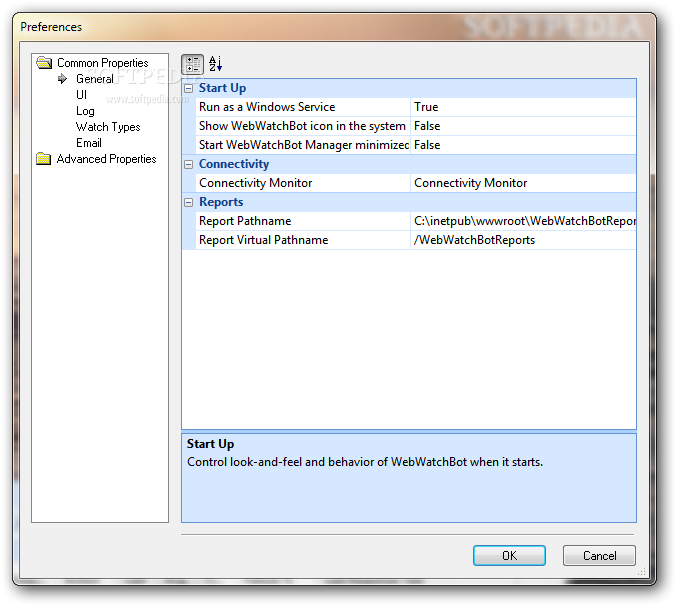Select General in the tree
Screen dimensions: 677x606
pos(95,79)
